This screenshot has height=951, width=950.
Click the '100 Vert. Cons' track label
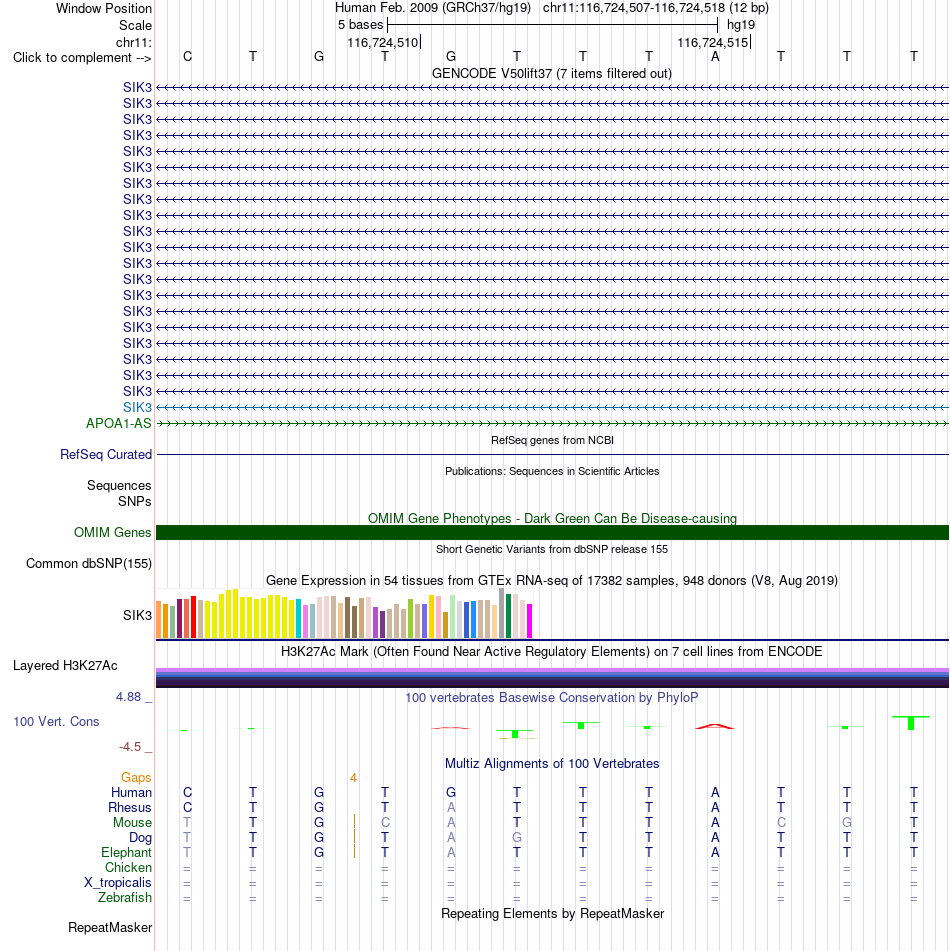[56, 722]
